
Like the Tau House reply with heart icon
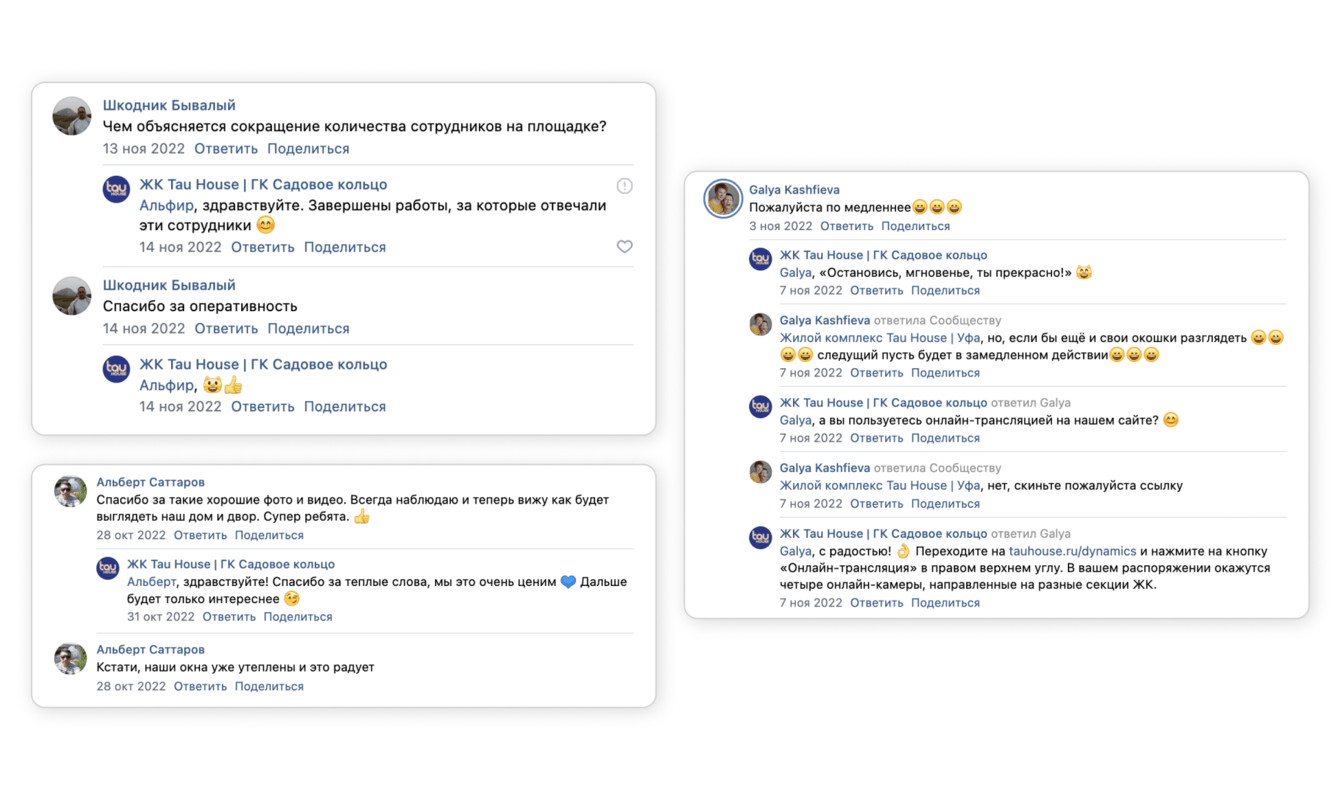coord(624,247)
